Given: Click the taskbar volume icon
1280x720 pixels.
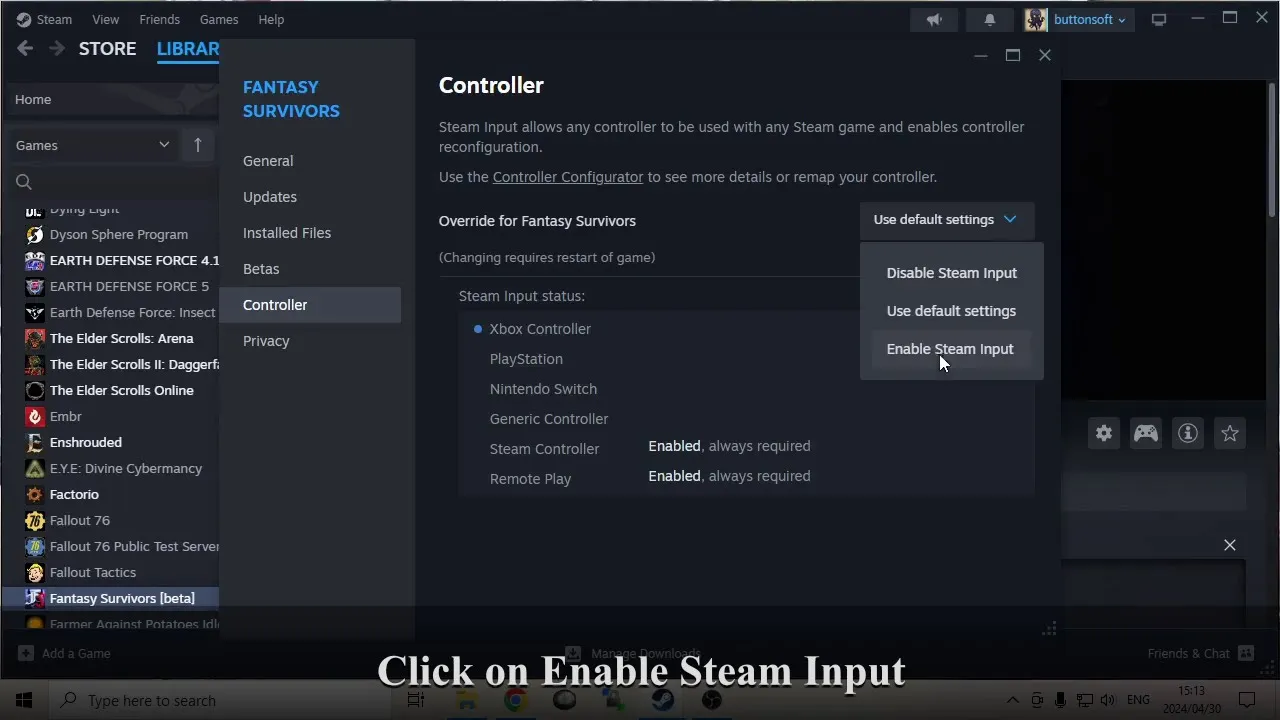Looking at the screenshot, I should (1107, 700).
